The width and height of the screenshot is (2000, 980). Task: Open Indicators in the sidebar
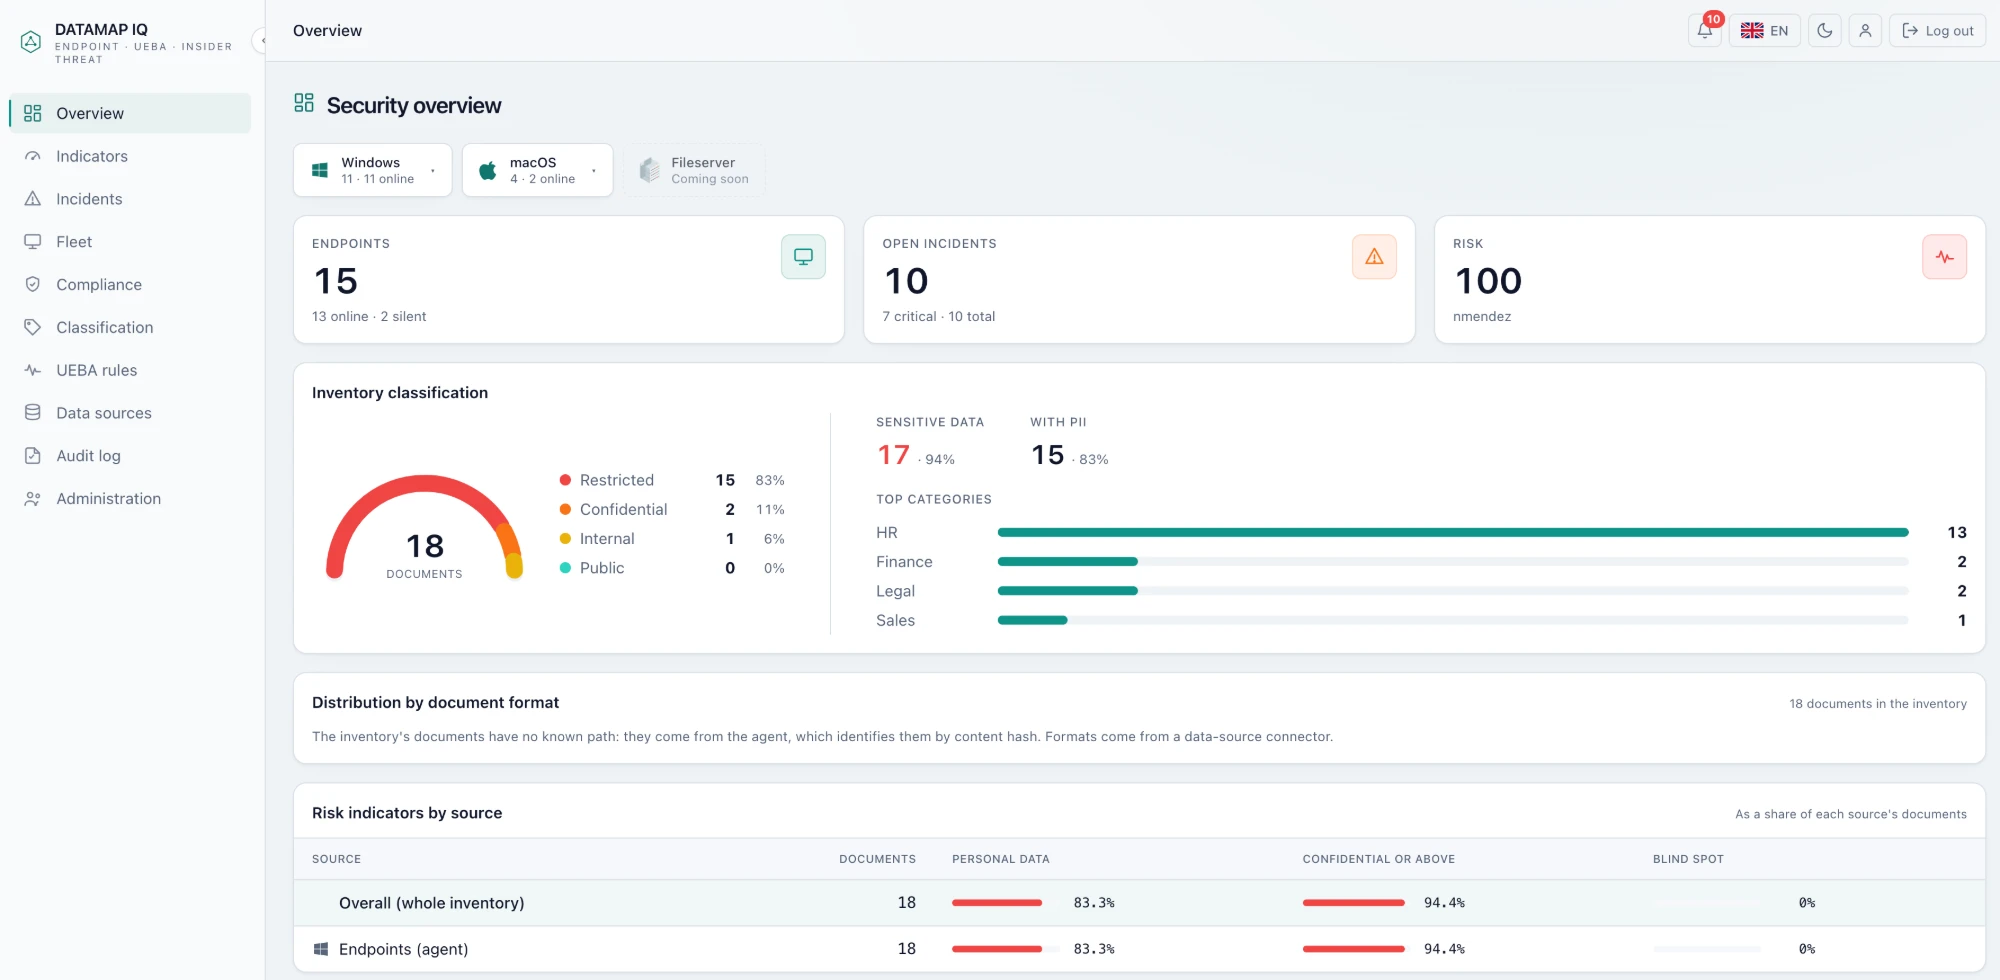(x=130, y=156)
